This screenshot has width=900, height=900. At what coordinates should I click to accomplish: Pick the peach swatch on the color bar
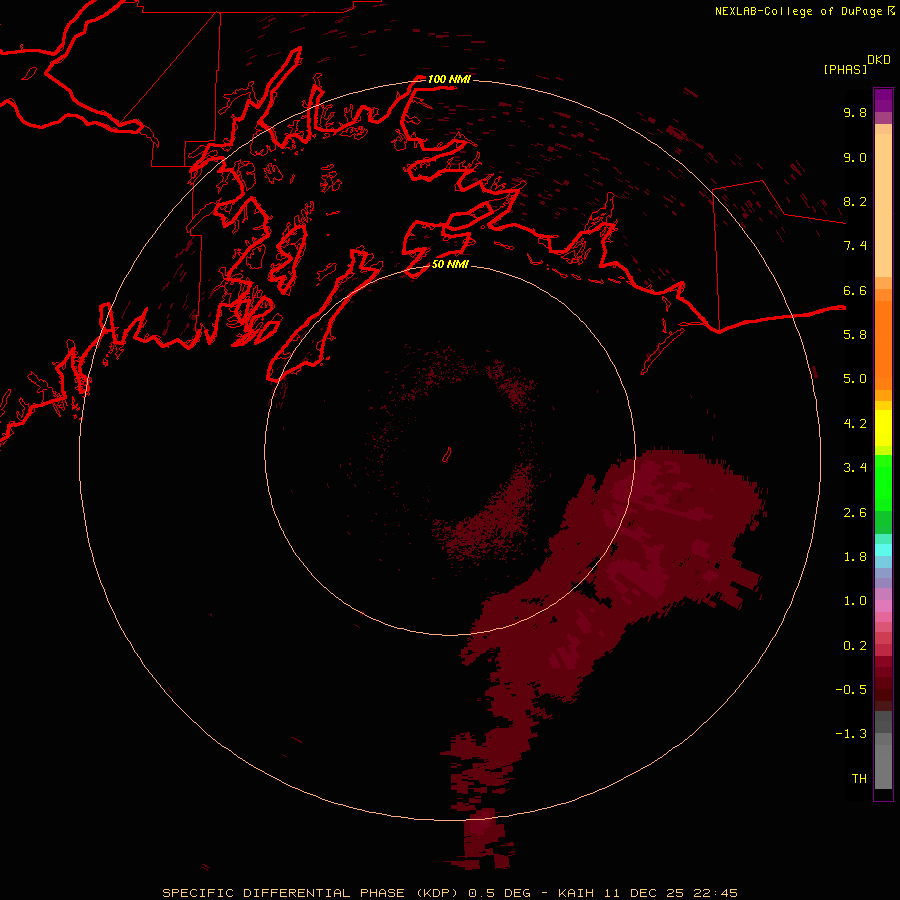coord(883,205)
